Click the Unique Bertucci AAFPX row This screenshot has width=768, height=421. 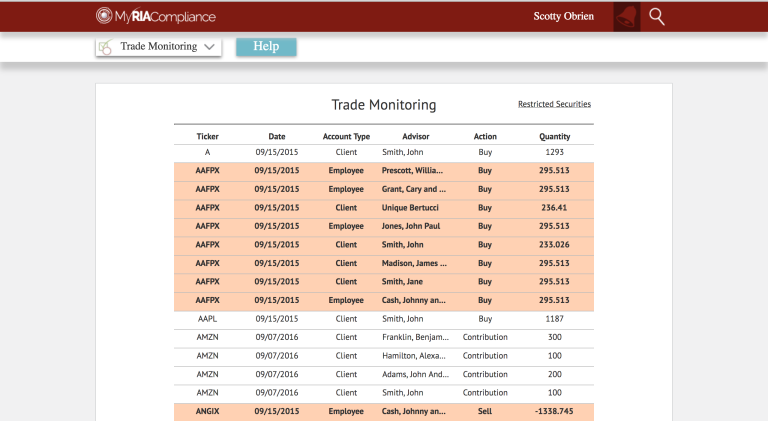383,208
